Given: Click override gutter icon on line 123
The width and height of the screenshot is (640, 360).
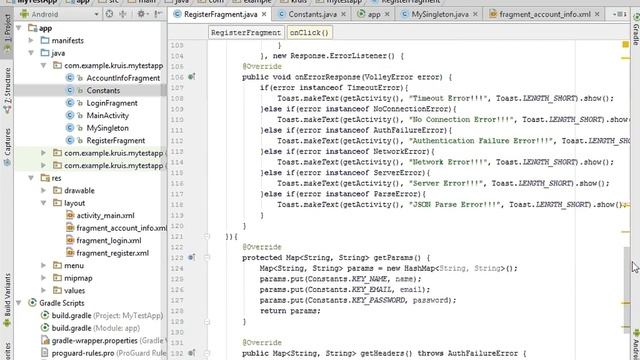Looking at the screenshot, I should [x=191, y=258].
